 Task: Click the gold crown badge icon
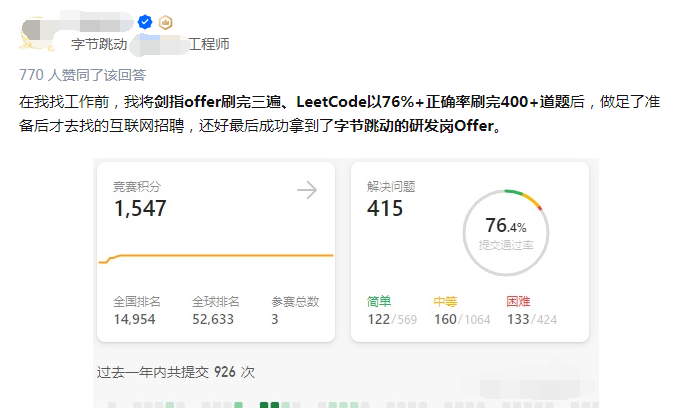[165, 22]
